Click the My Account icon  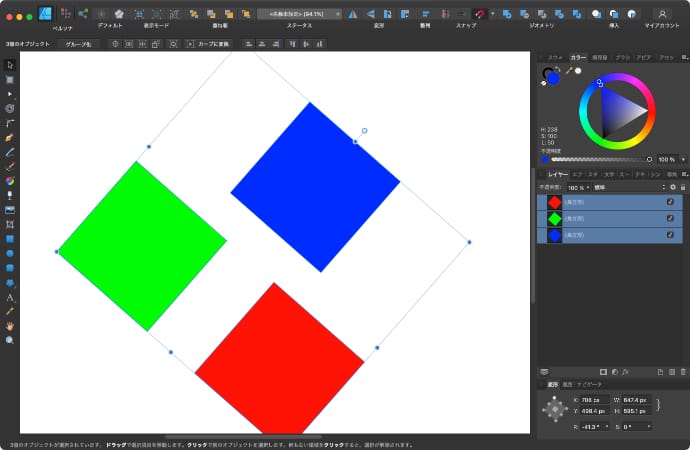coord(661,14)
